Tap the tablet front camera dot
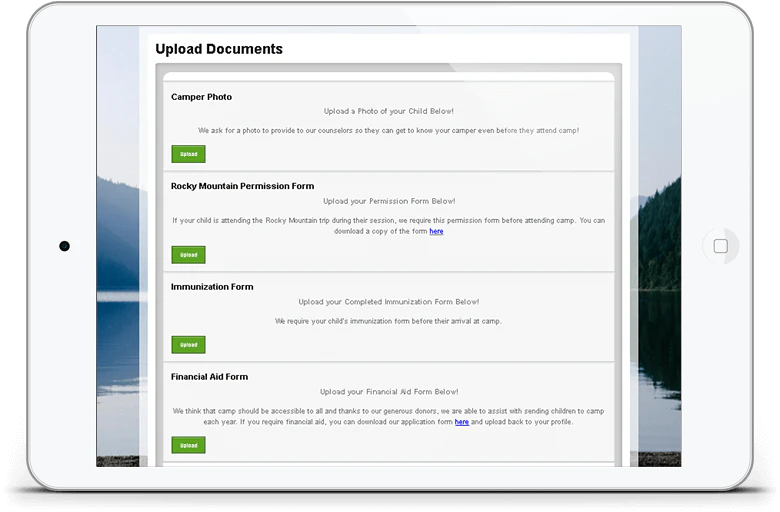This screenshot has width=780, height=512. pos(65,246)
